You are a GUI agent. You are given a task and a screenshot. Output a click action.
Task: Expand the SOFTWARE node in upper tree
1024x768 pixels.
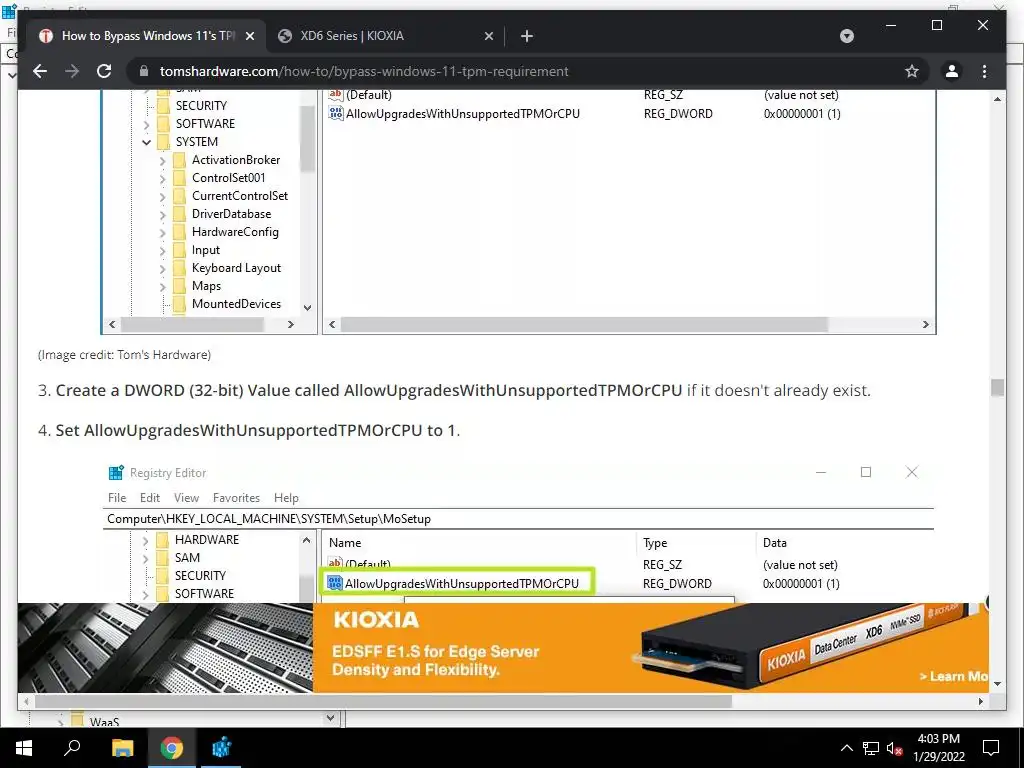[146, 124]
